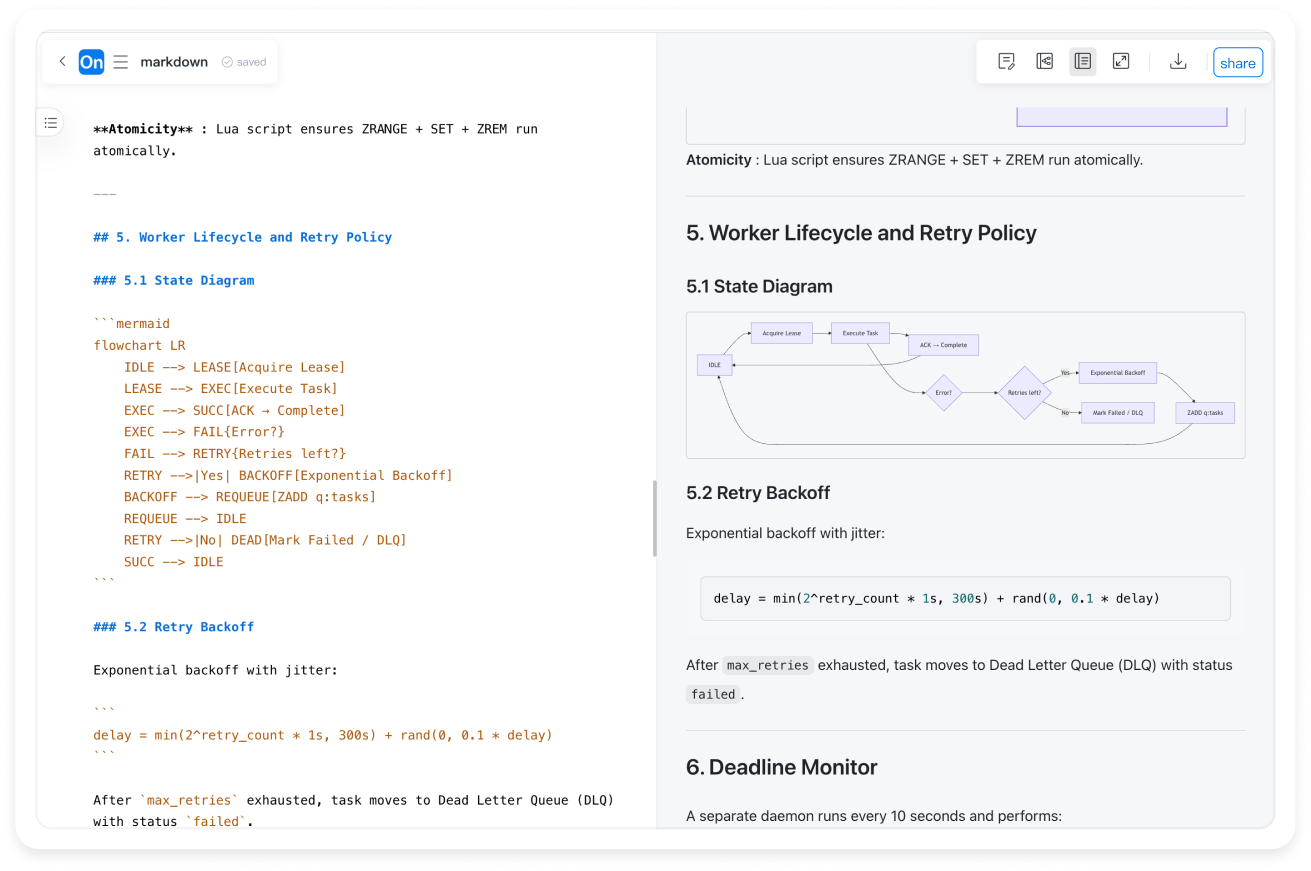The image size is (1311, 871).
Task: Click the 'Exponential Backoff' node in diagram
Action: point(1118,373)
